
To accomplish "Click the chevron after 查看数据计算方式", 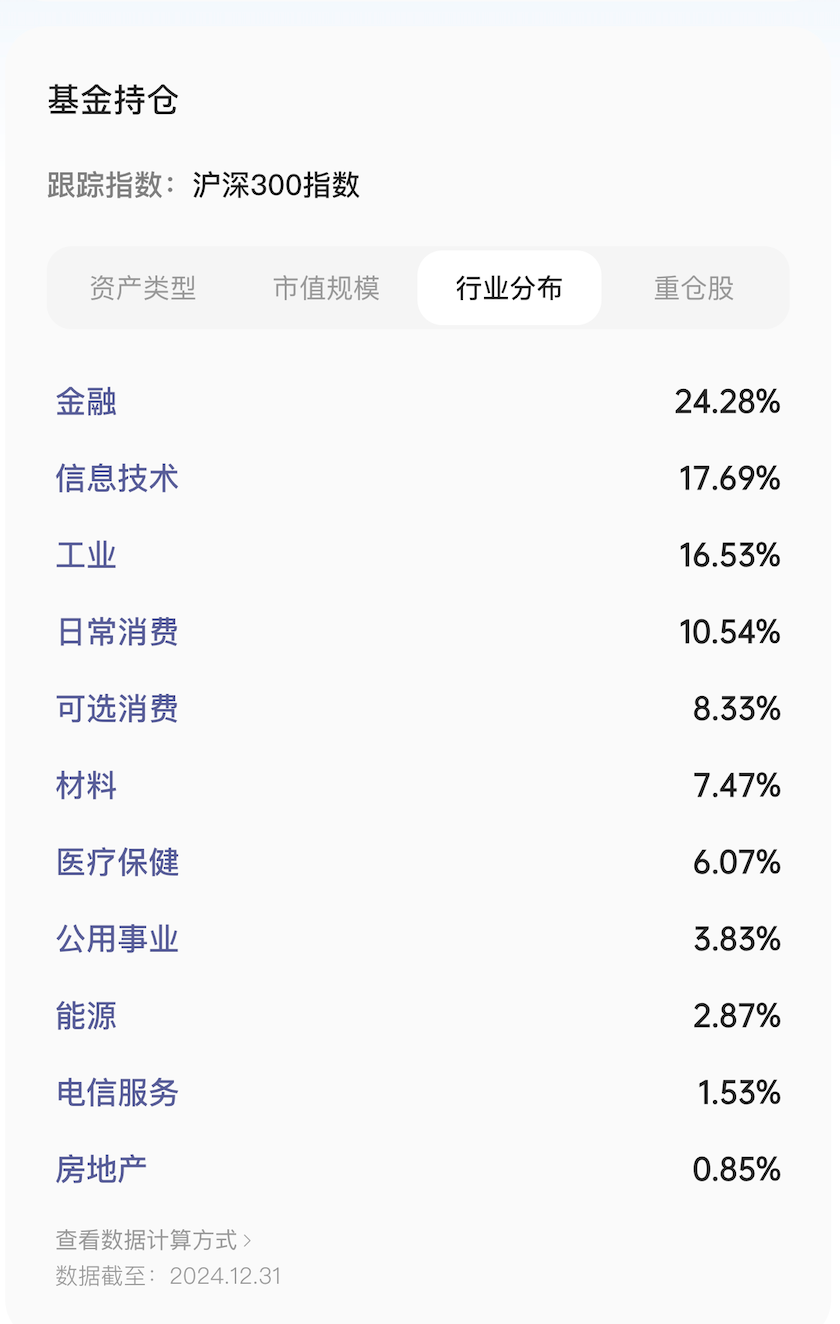I will point(247,1241).
